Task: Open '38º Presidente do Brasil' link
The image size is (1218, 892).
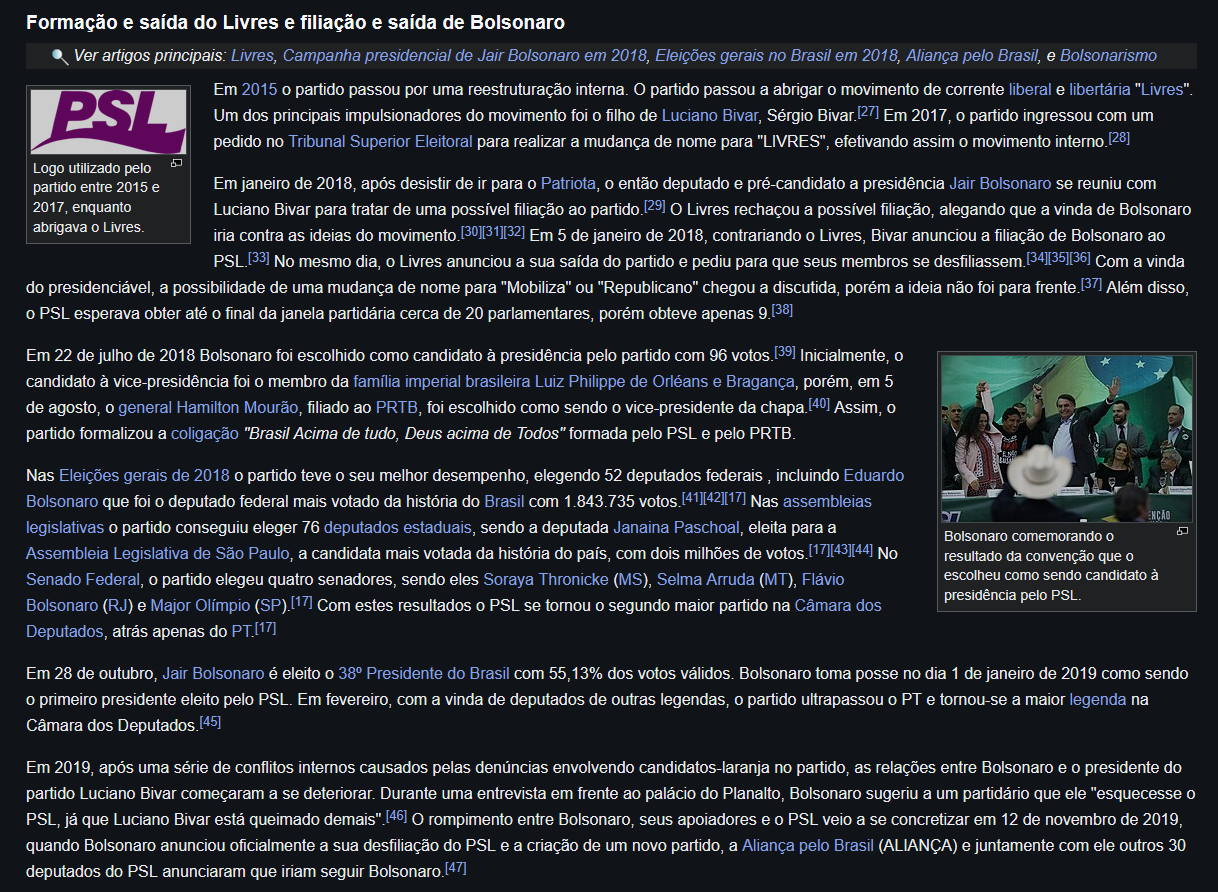Action: [425, 673]
